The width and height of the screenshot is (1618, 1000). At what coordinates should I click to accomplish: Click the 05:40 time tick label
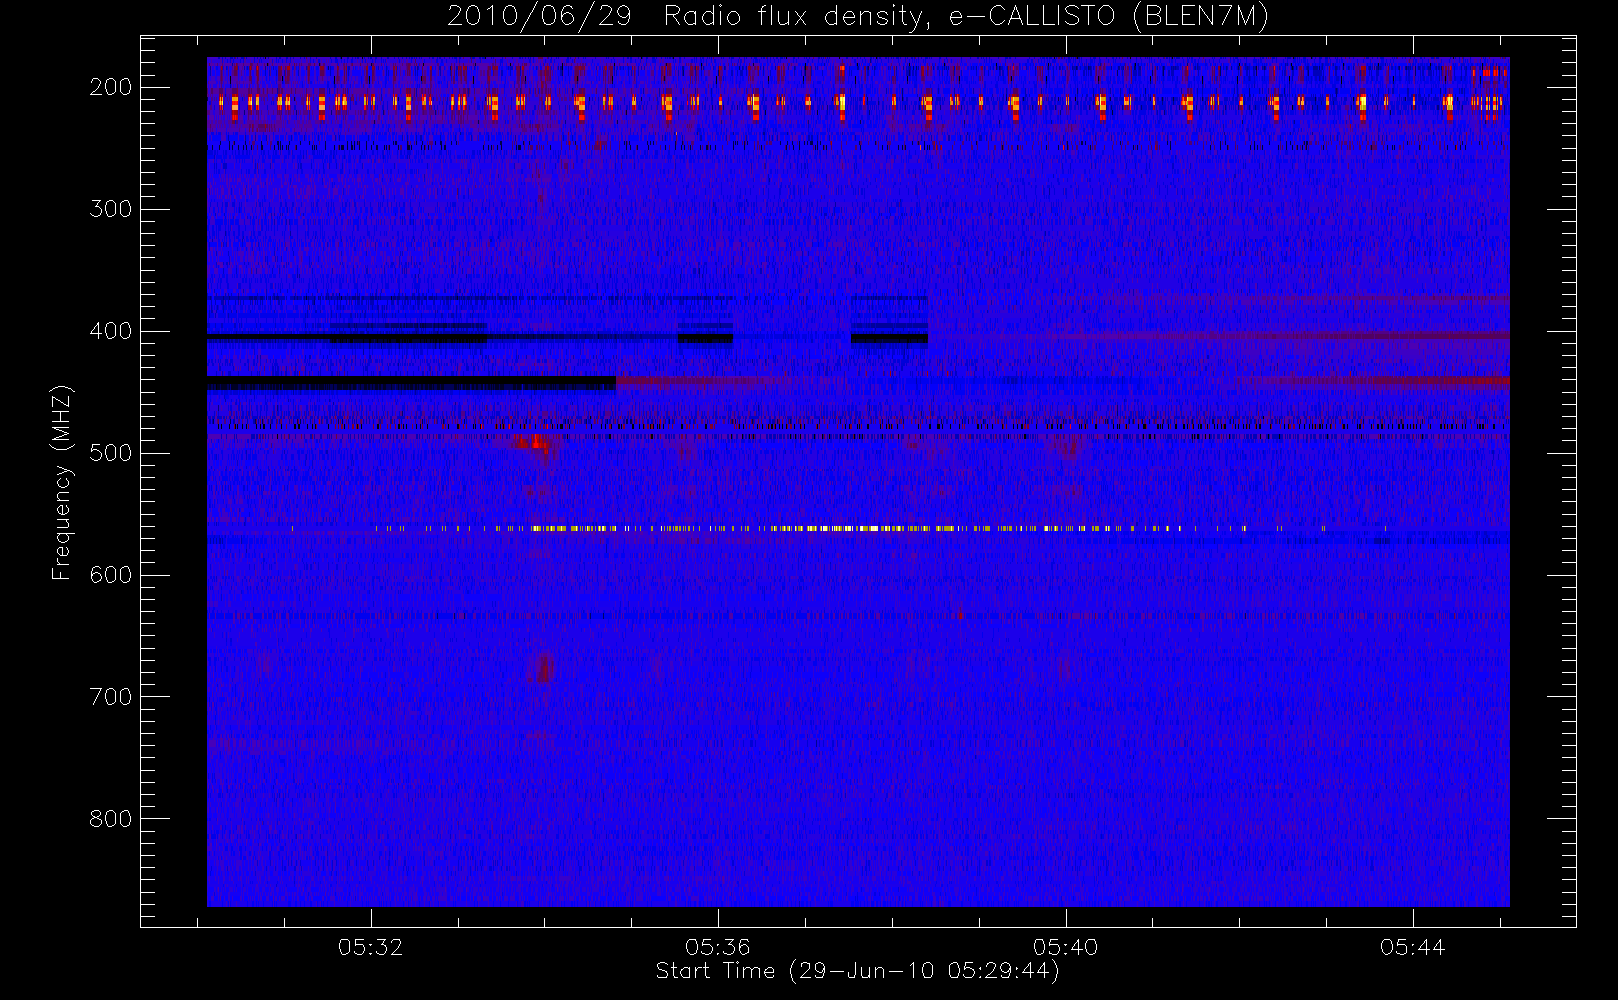(x=1066, y=946)
